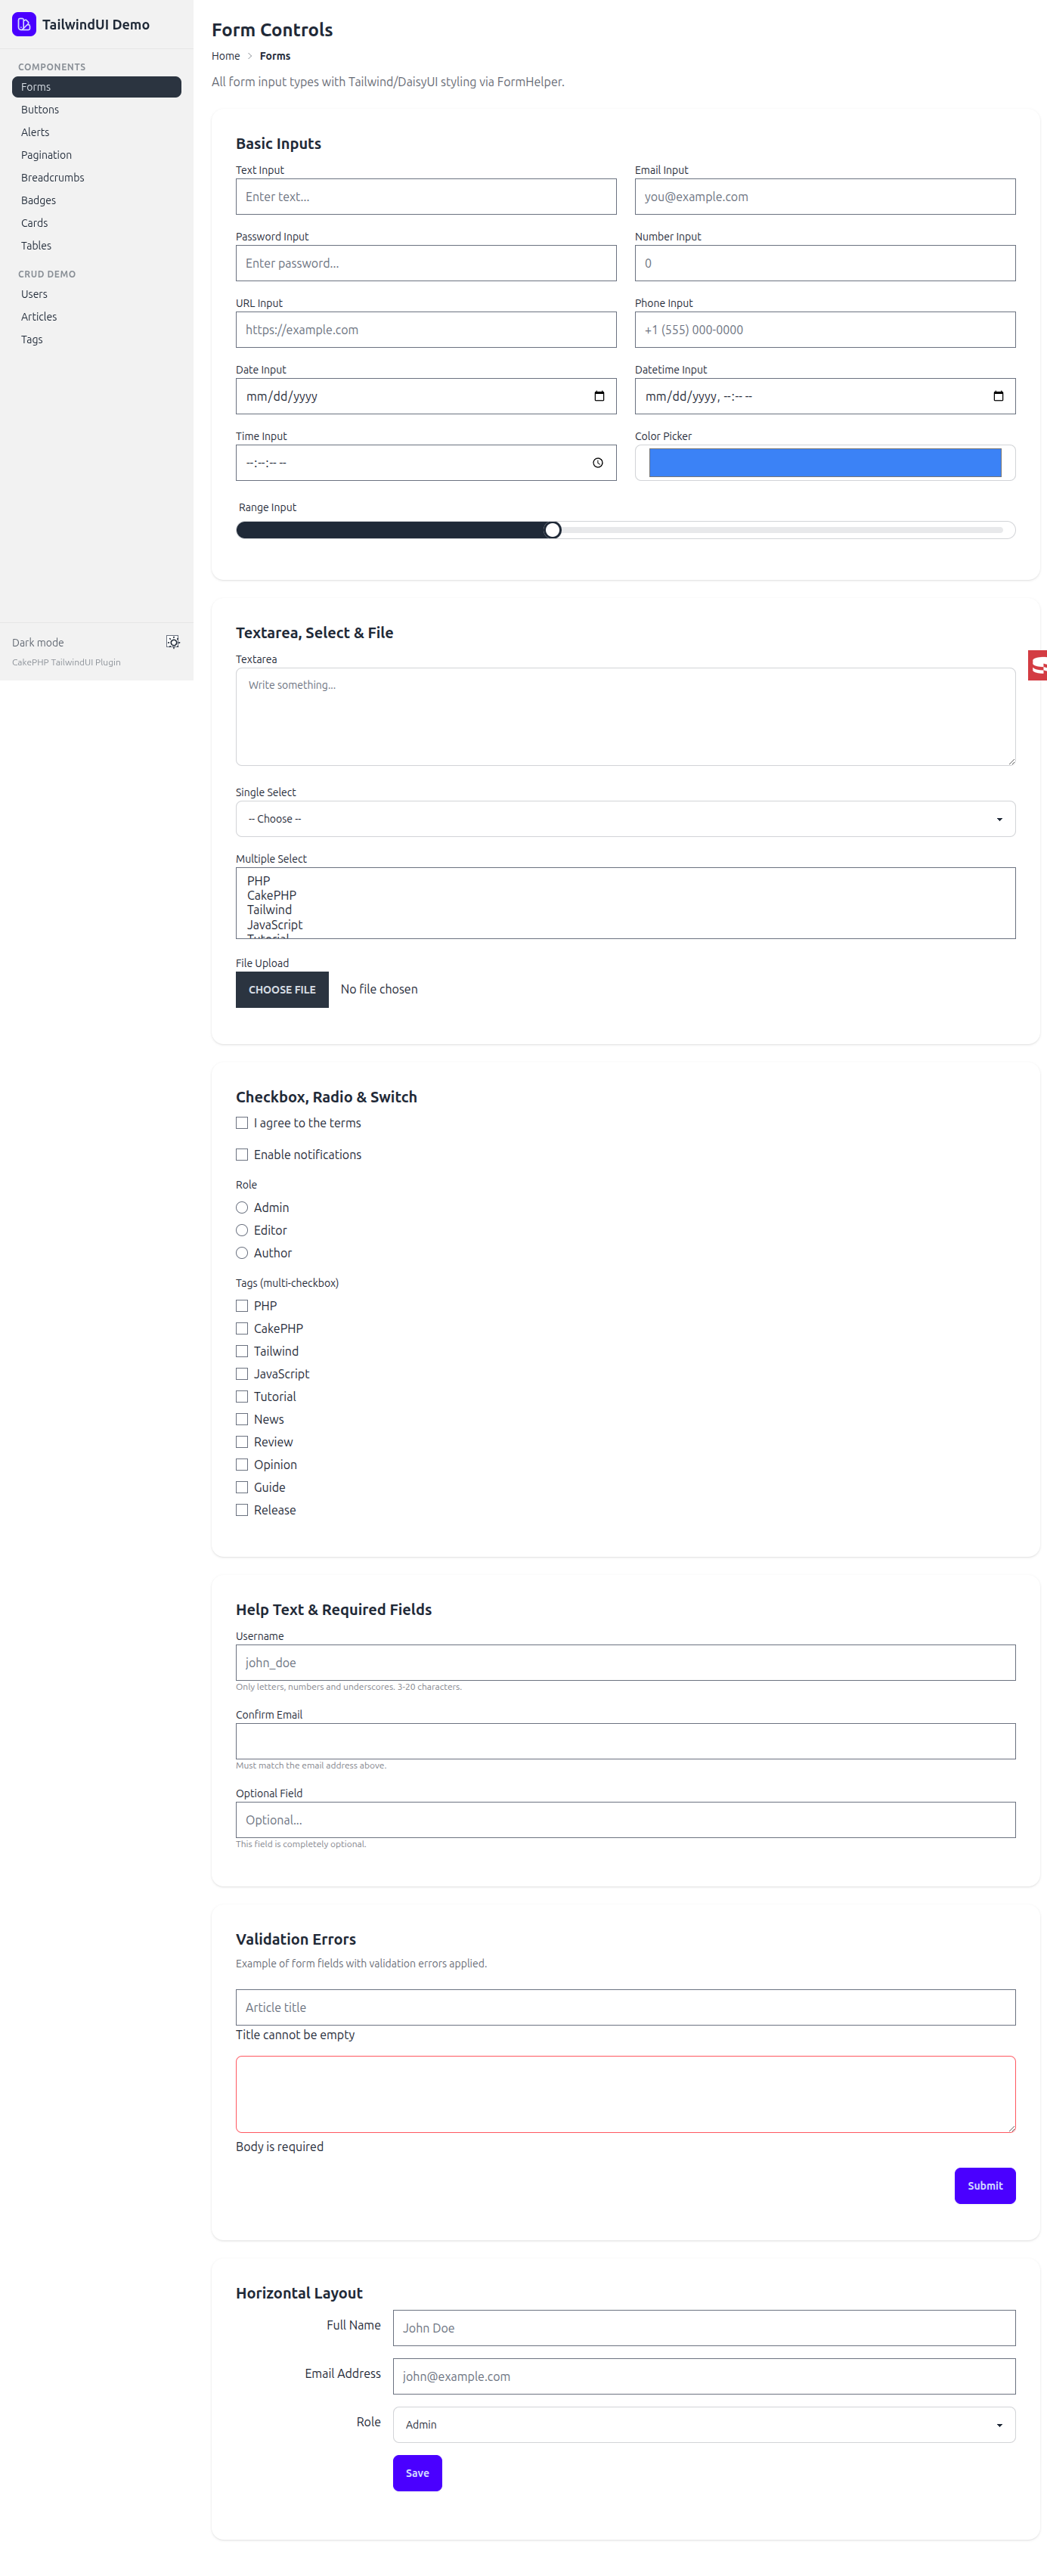Check the Tailwind tag checkbox

point(241,1351)
